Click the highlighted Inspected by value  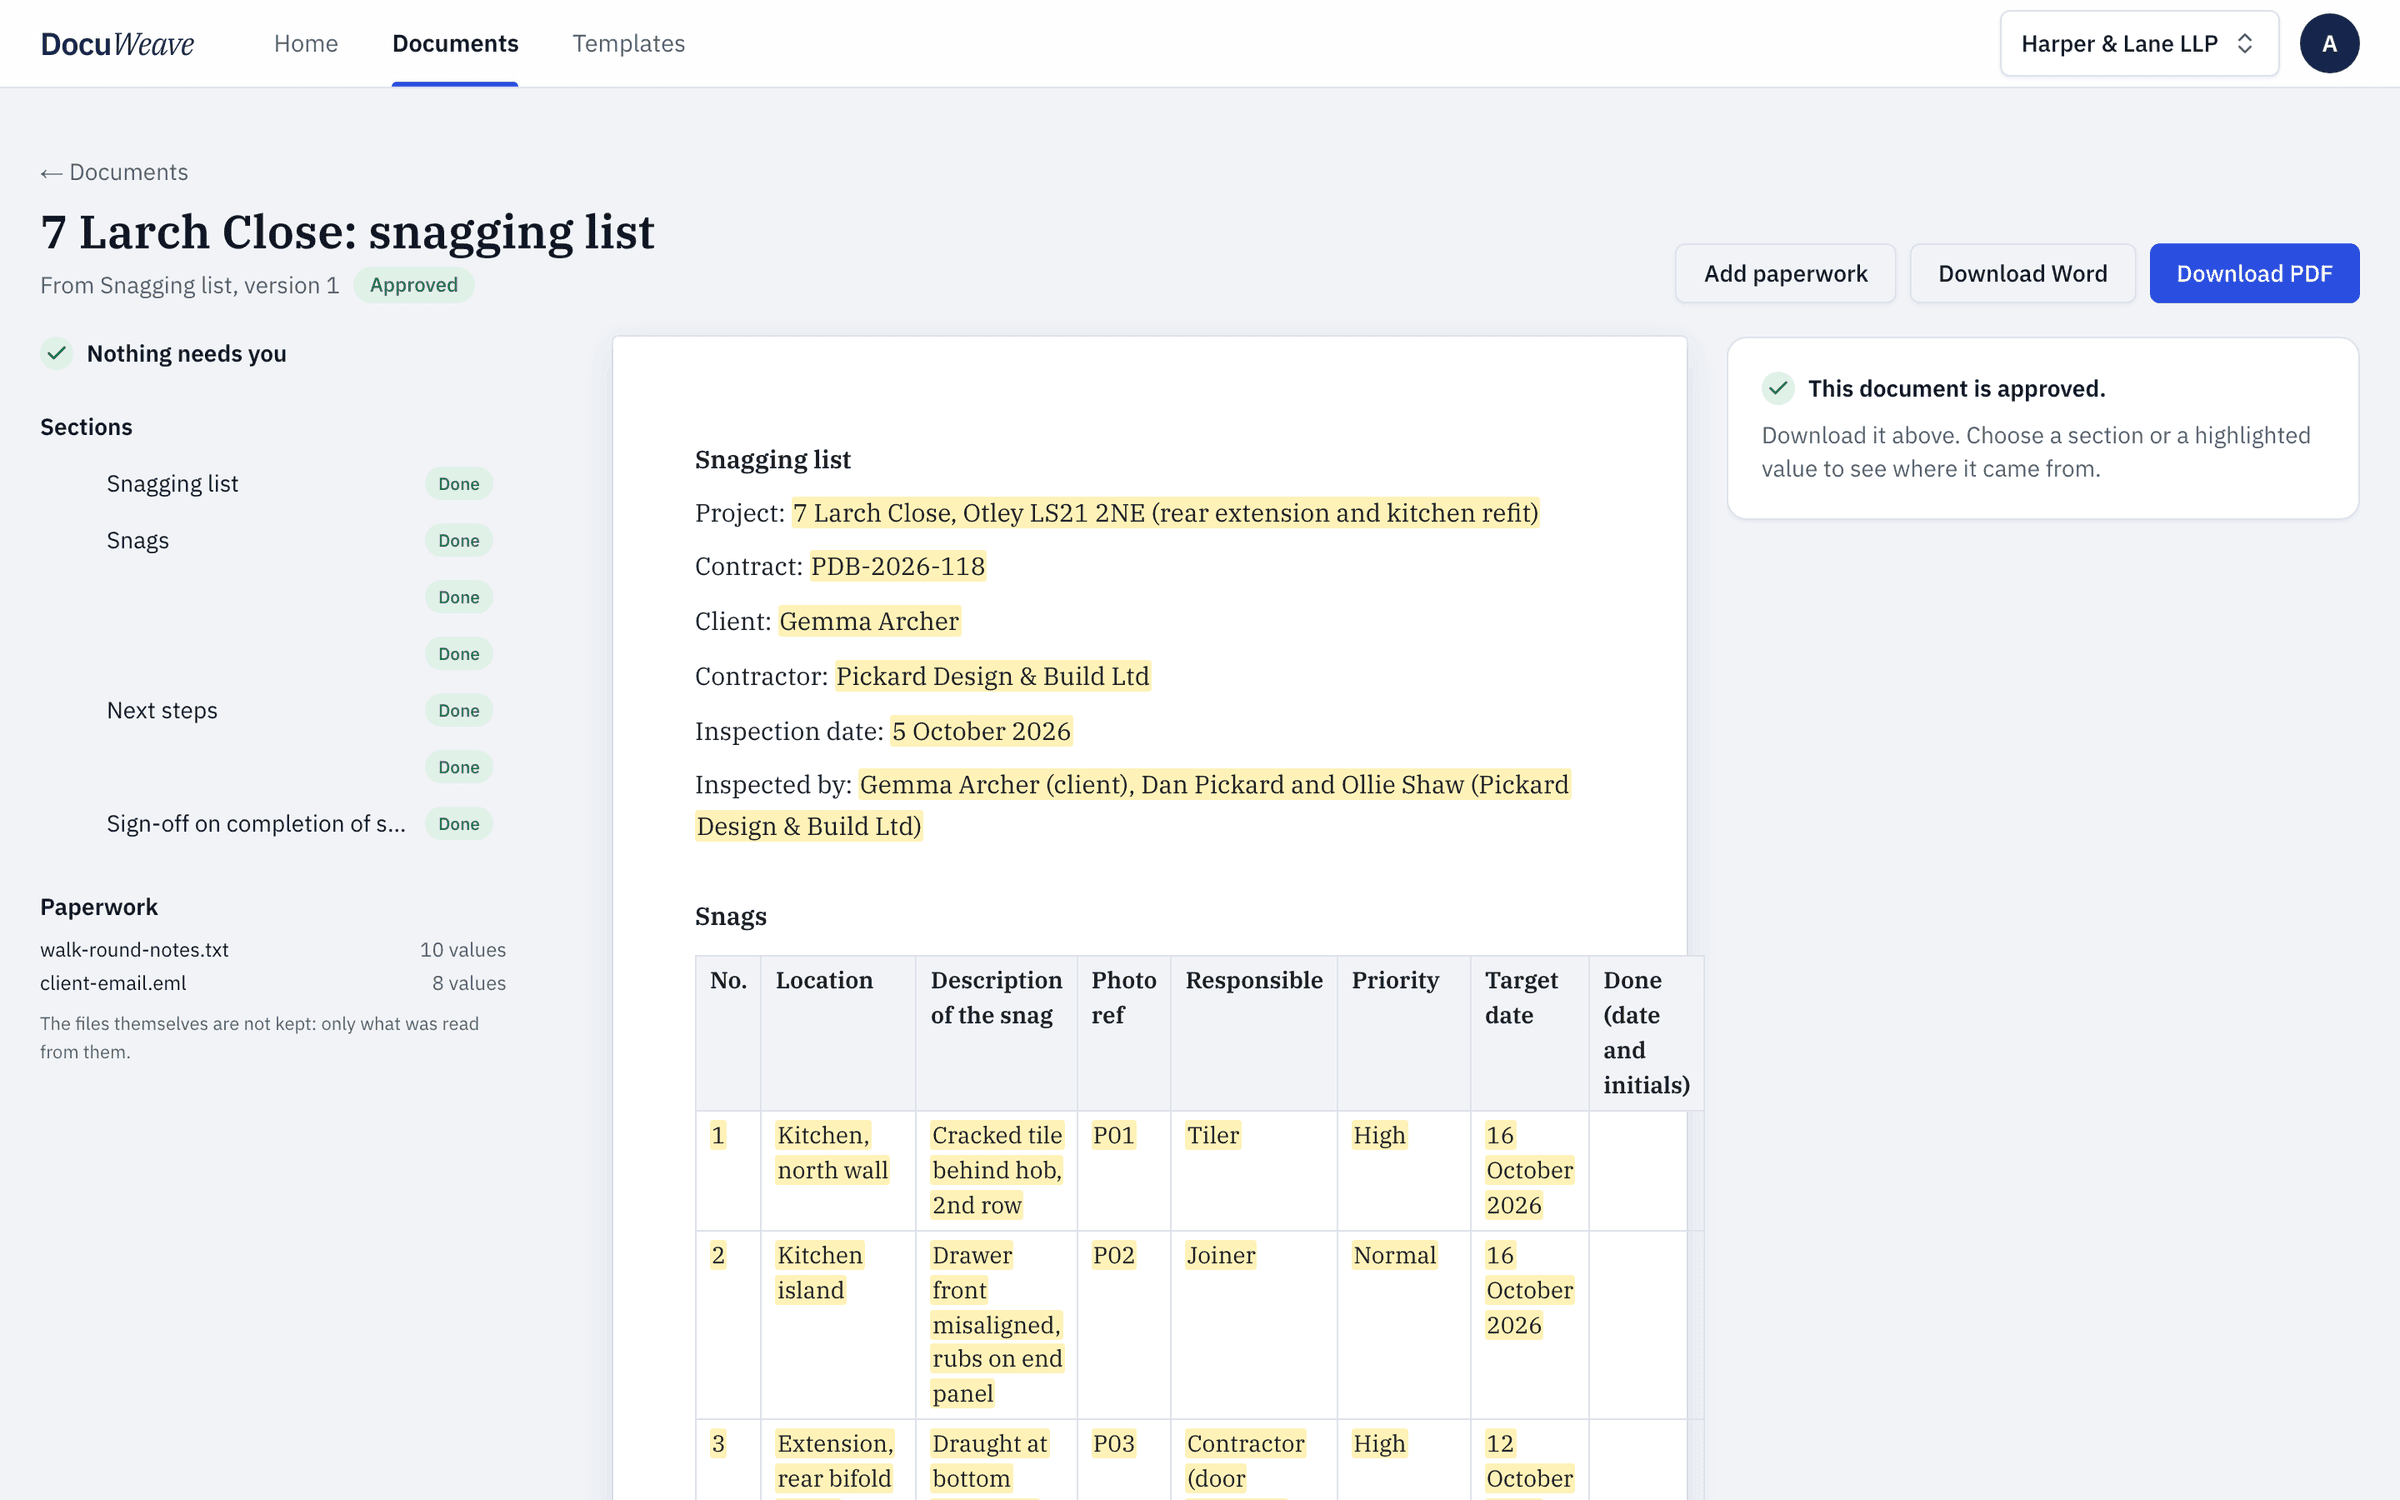click(1133, 805)
